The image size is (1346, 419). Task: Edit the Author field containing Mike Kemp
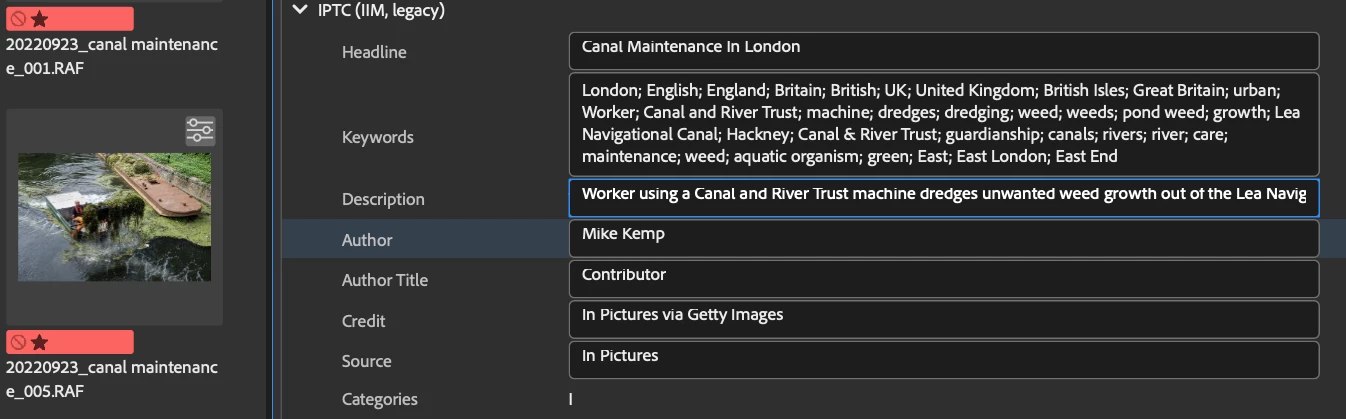click(x=943, y=239)
